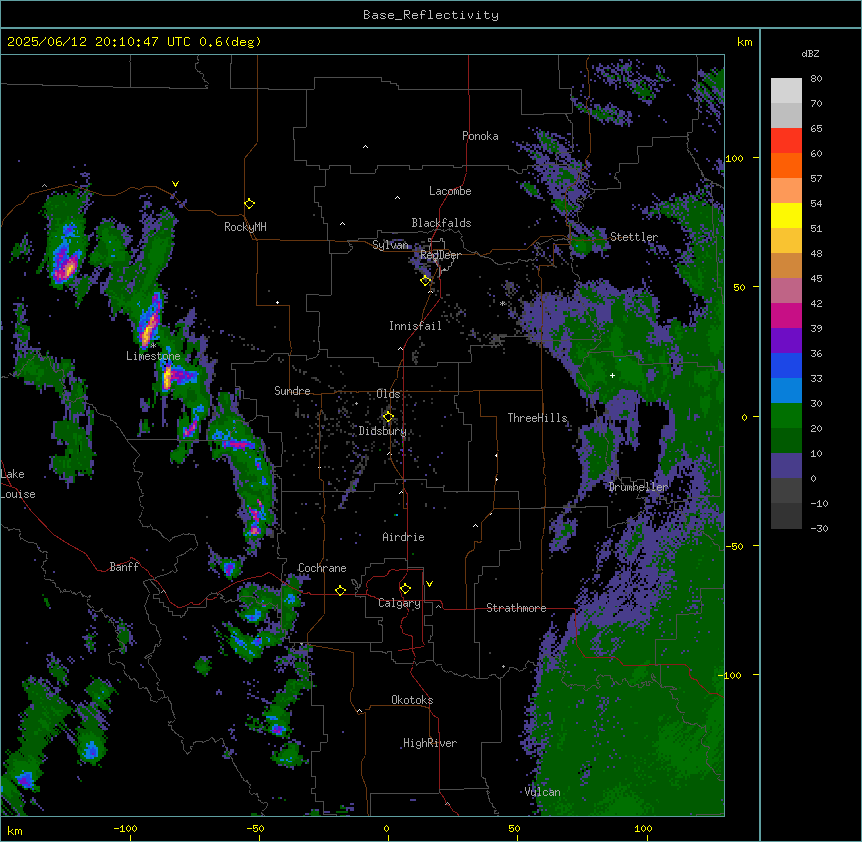
Task: Select the Lacombe city label
Action: (x=450, y=191)
